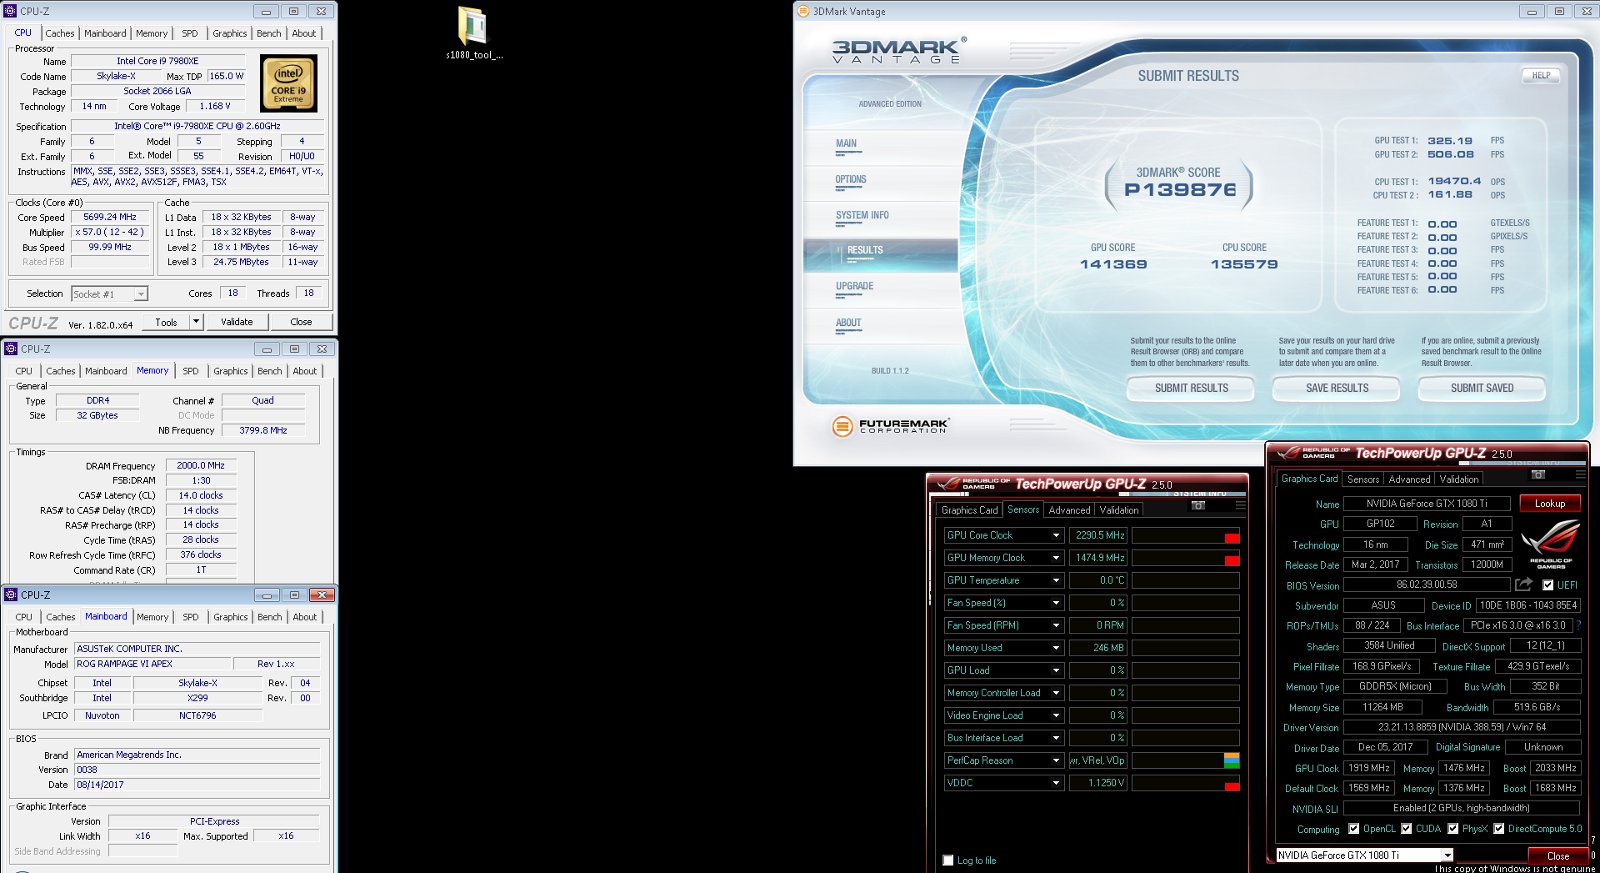Click the Futuremark logo icon
1600x873 pixels.
[842, 426]
